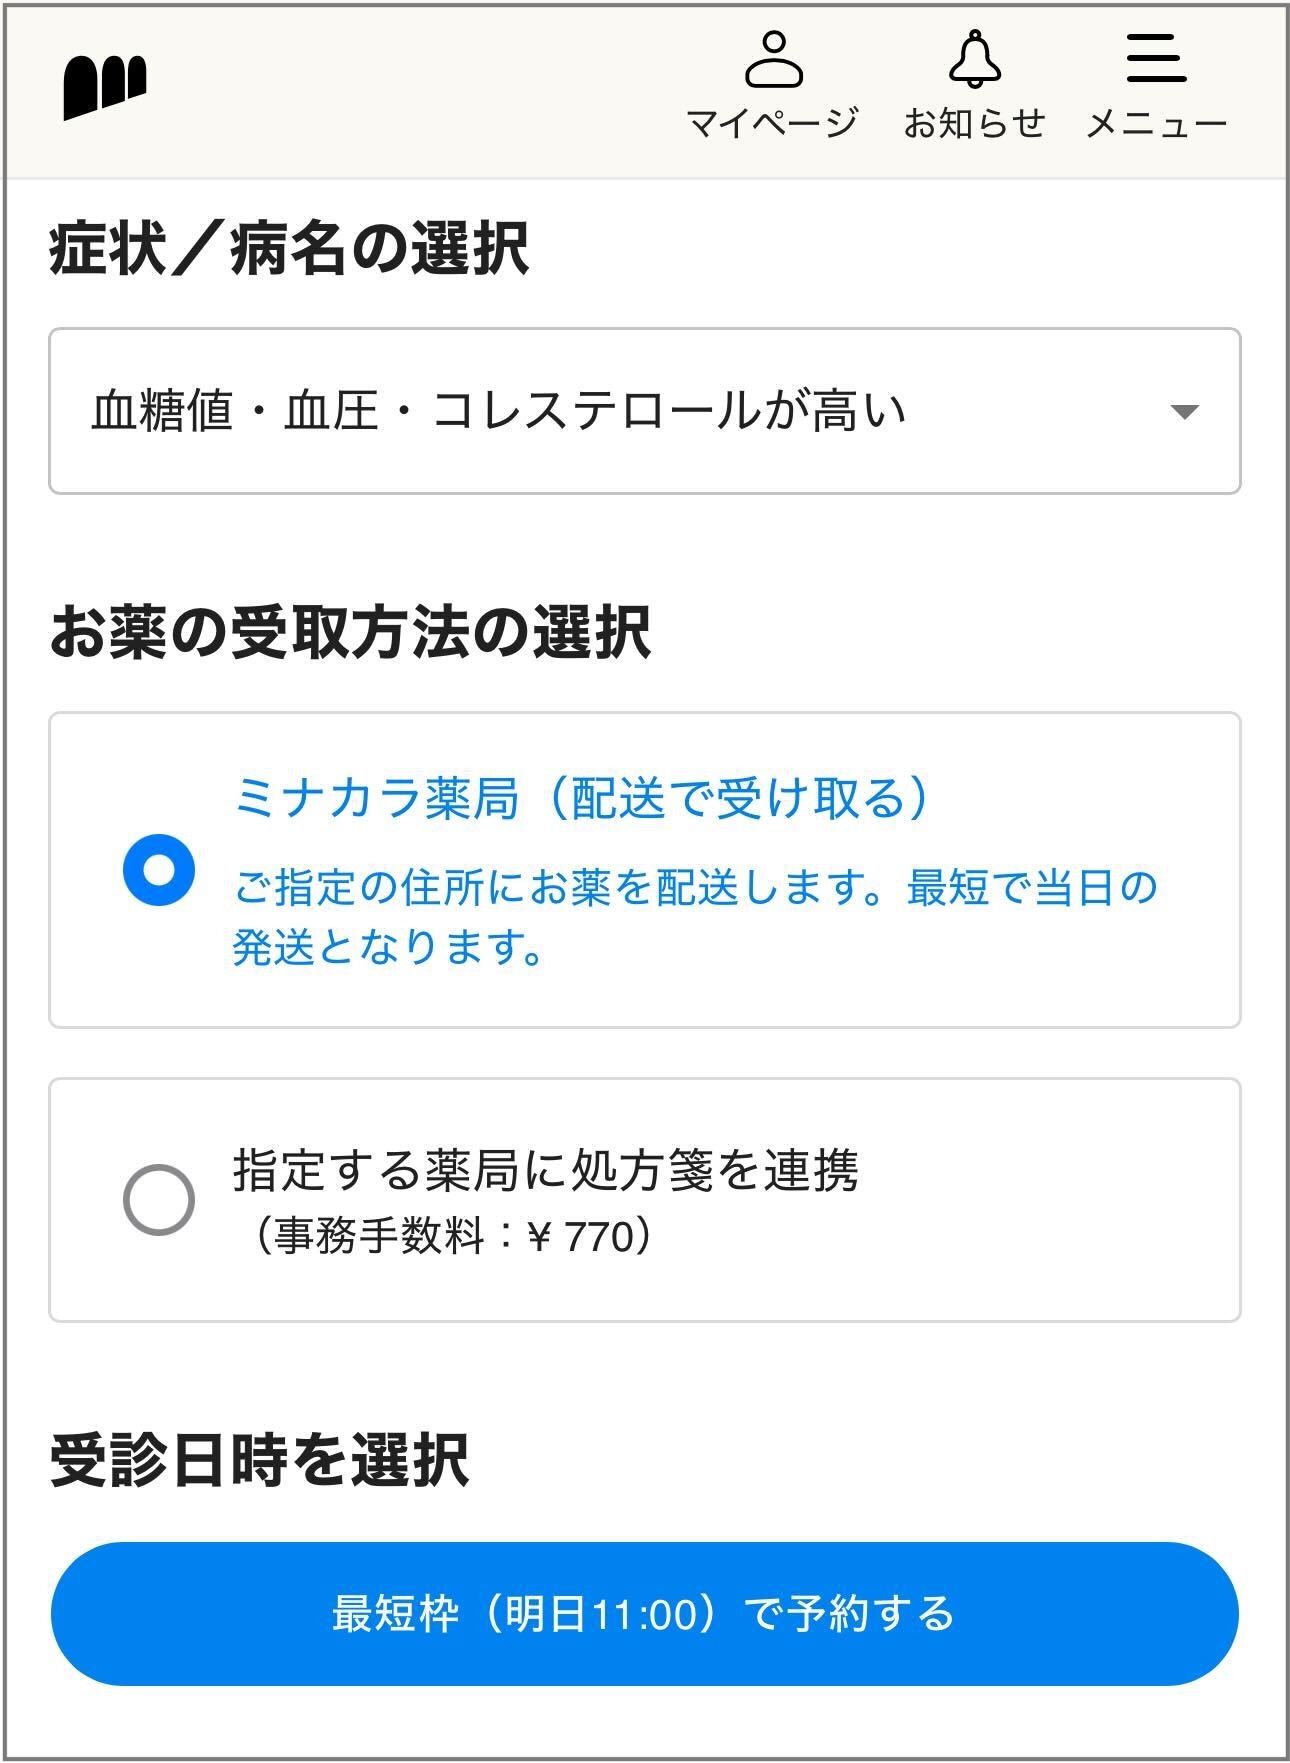Open notifications with the bell icon
This screenshot has height=1763, width=1290.
coord(974,59)
